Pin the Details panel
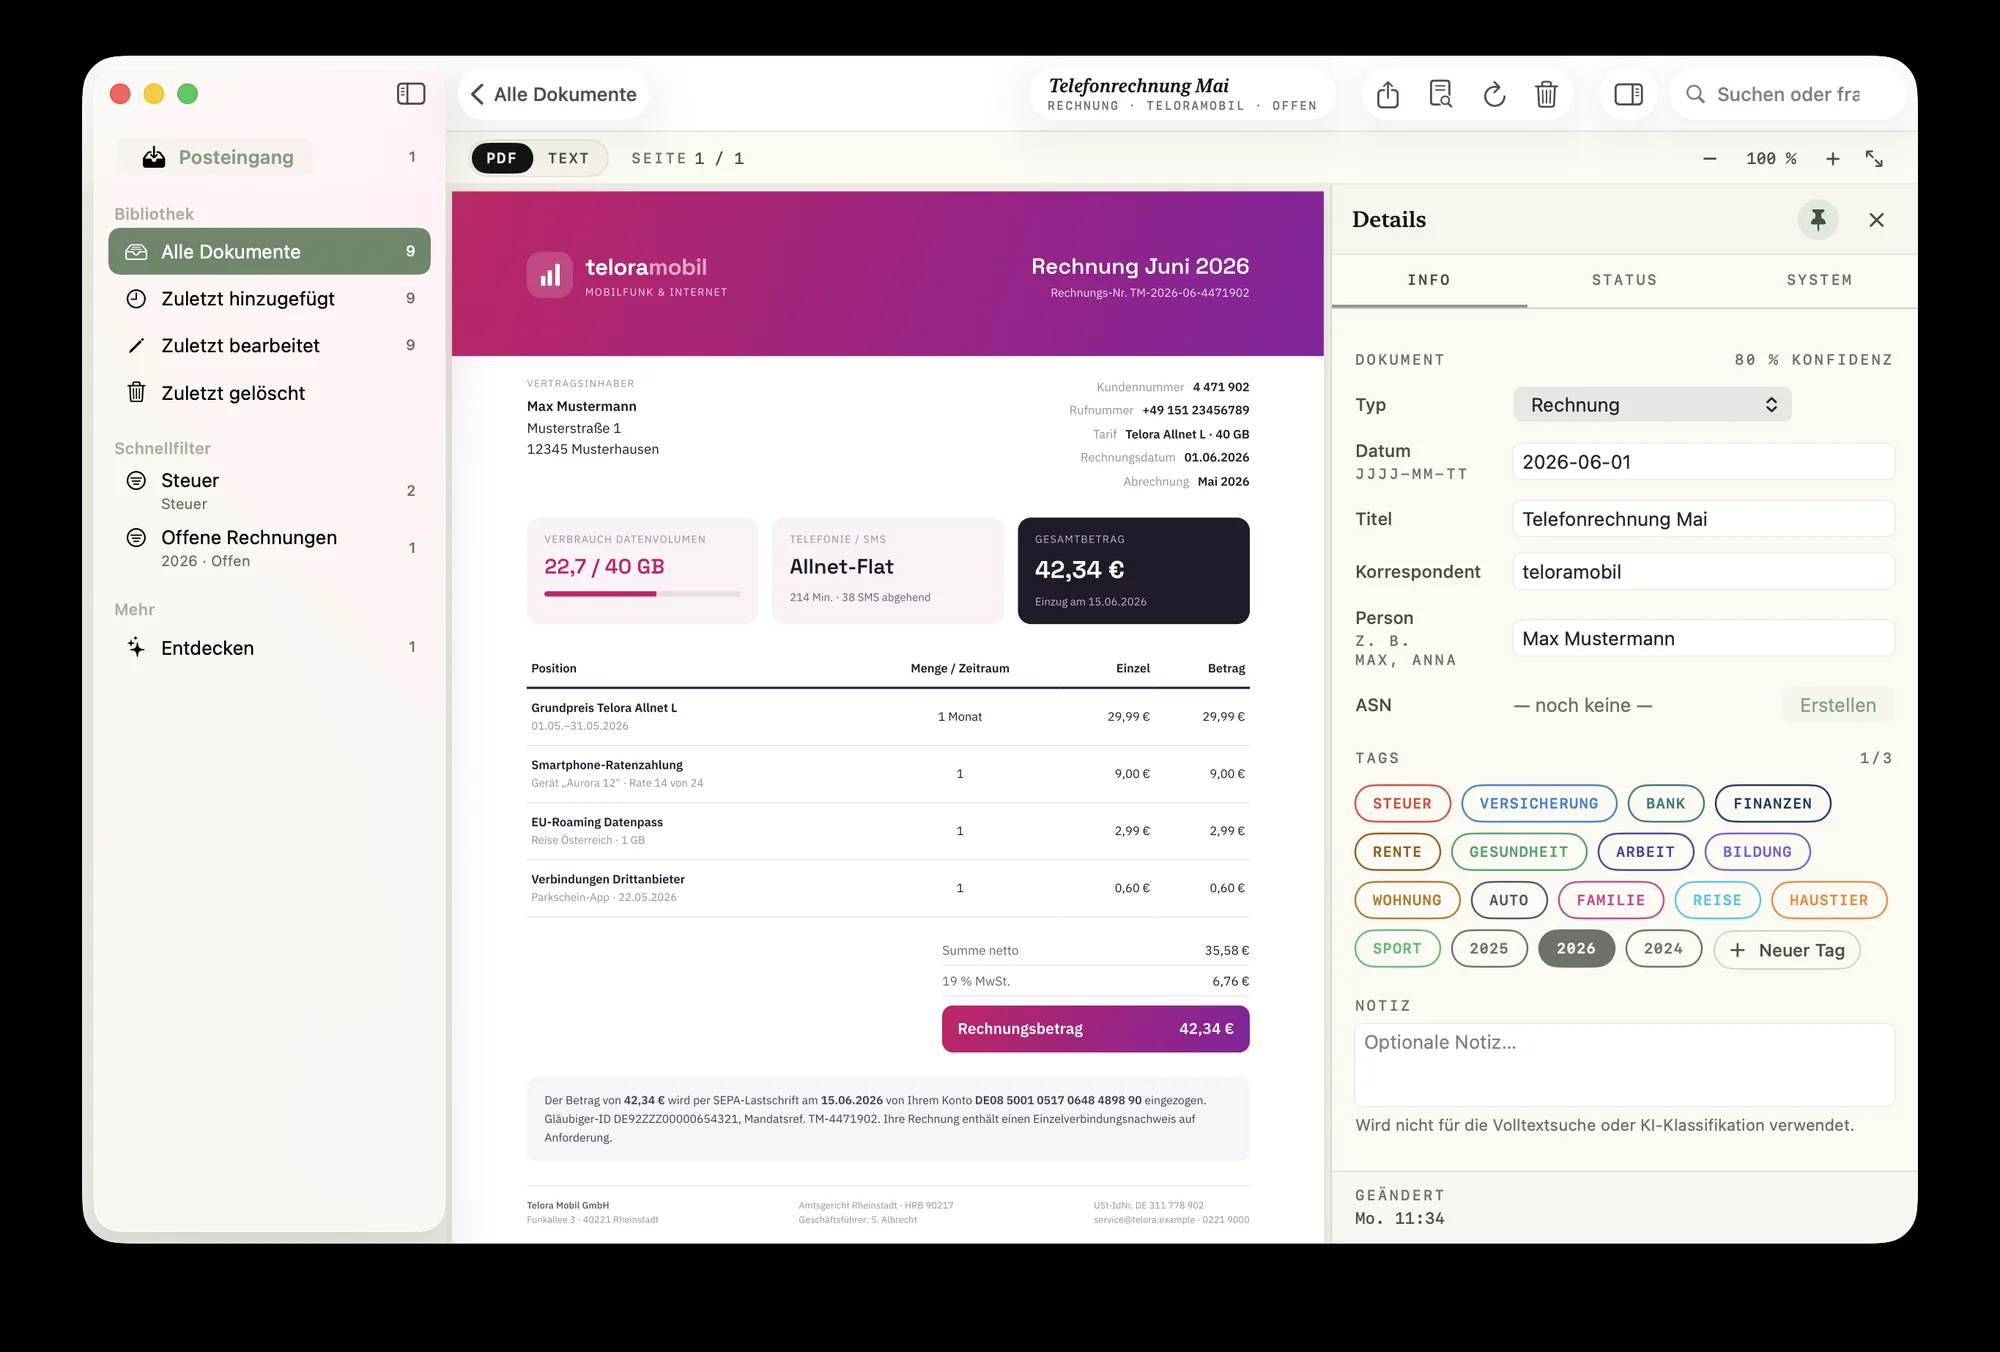 [x=1818, y=219]
